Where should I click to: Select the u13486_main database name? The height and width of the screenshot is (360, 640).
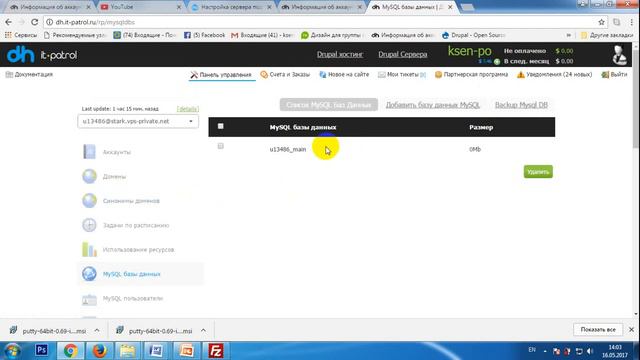coord(288,149)
